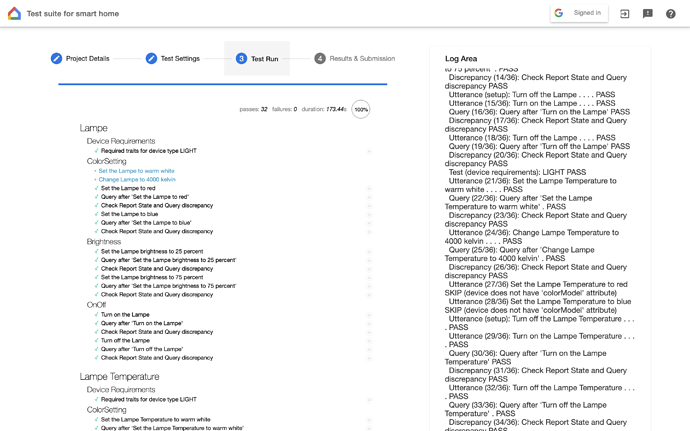
Task: Expand details for 'Set the Lampe to blue'
Action: pos(369,214)
